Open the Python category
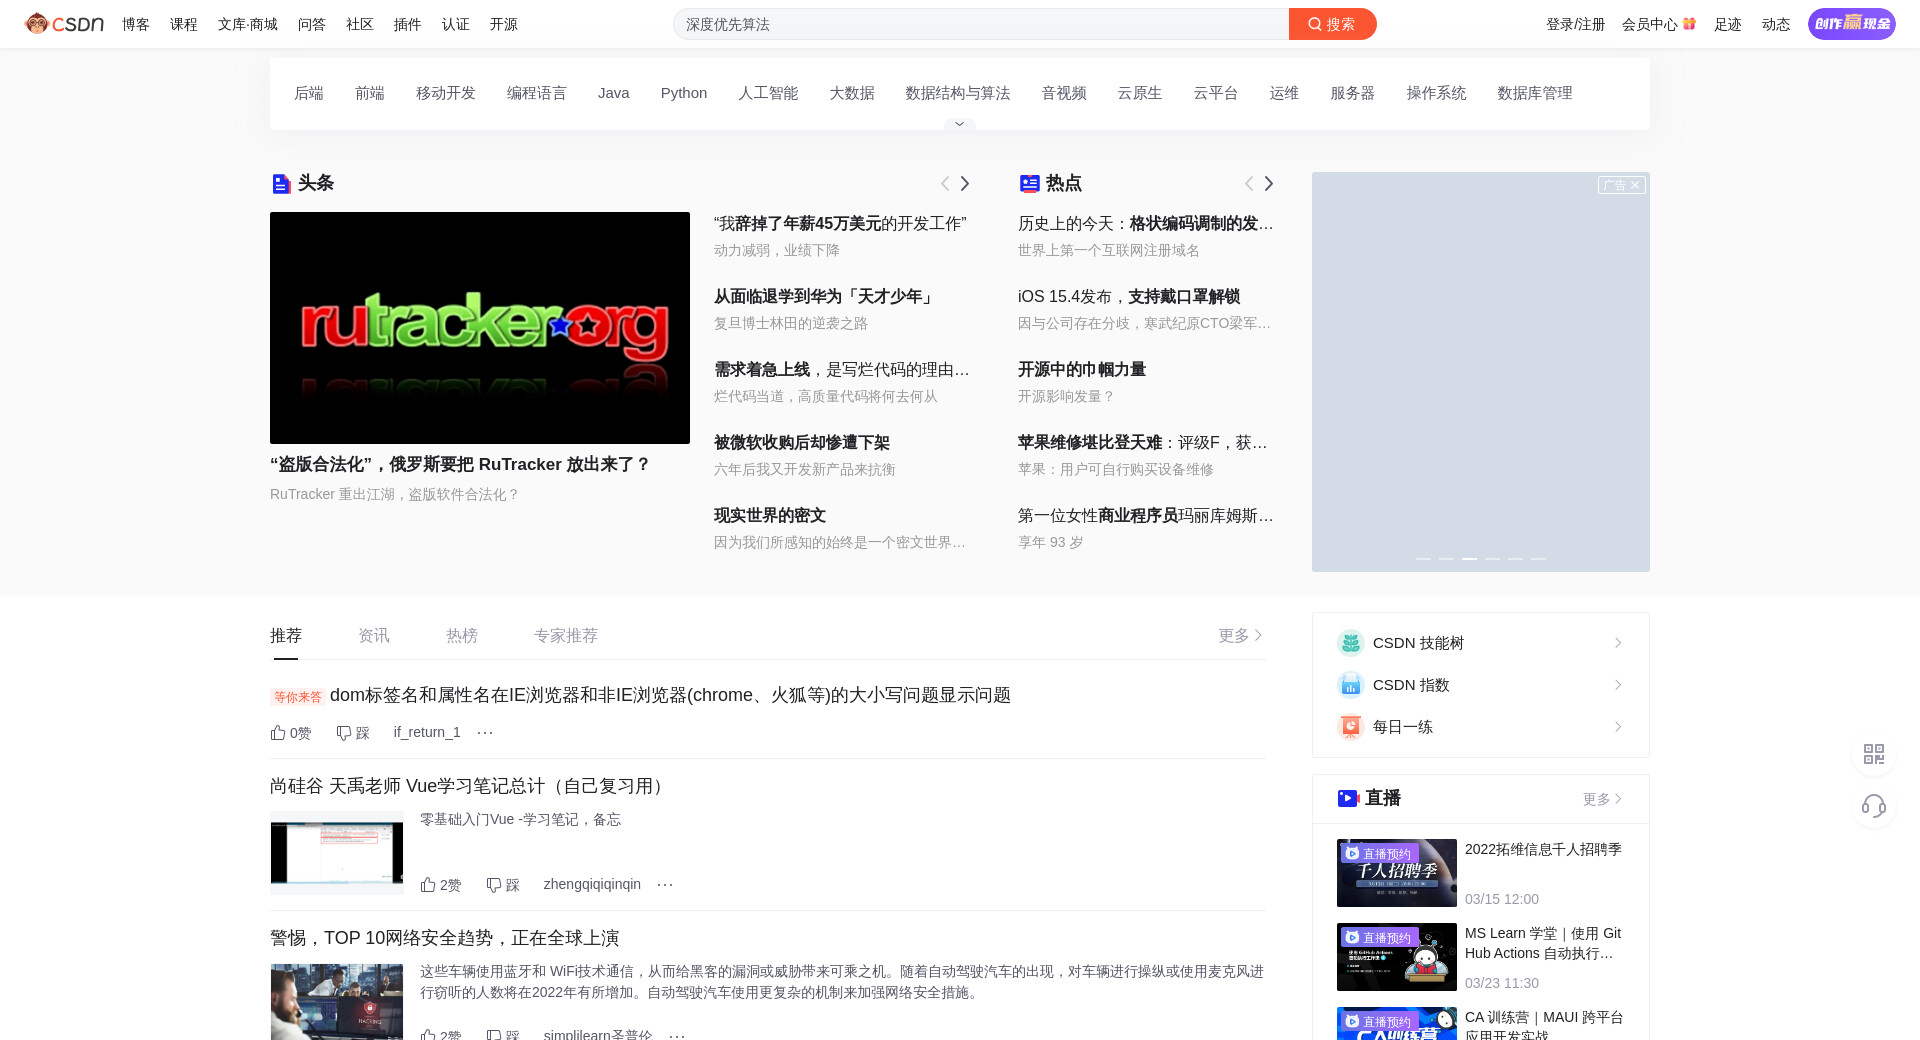 [683, 93]
